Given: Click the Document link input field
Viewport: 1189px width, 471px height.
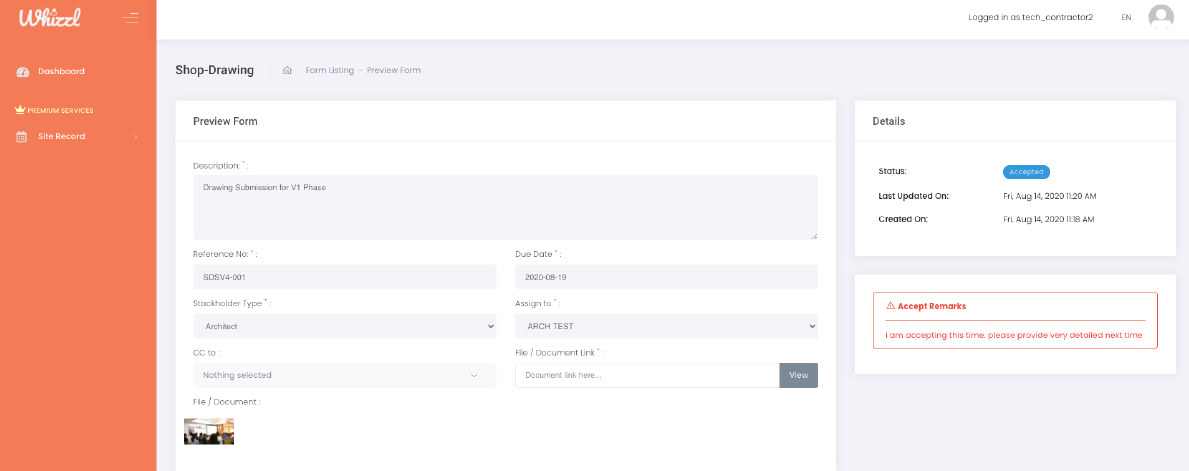Looking at the screenshot, I should point(647,375).
